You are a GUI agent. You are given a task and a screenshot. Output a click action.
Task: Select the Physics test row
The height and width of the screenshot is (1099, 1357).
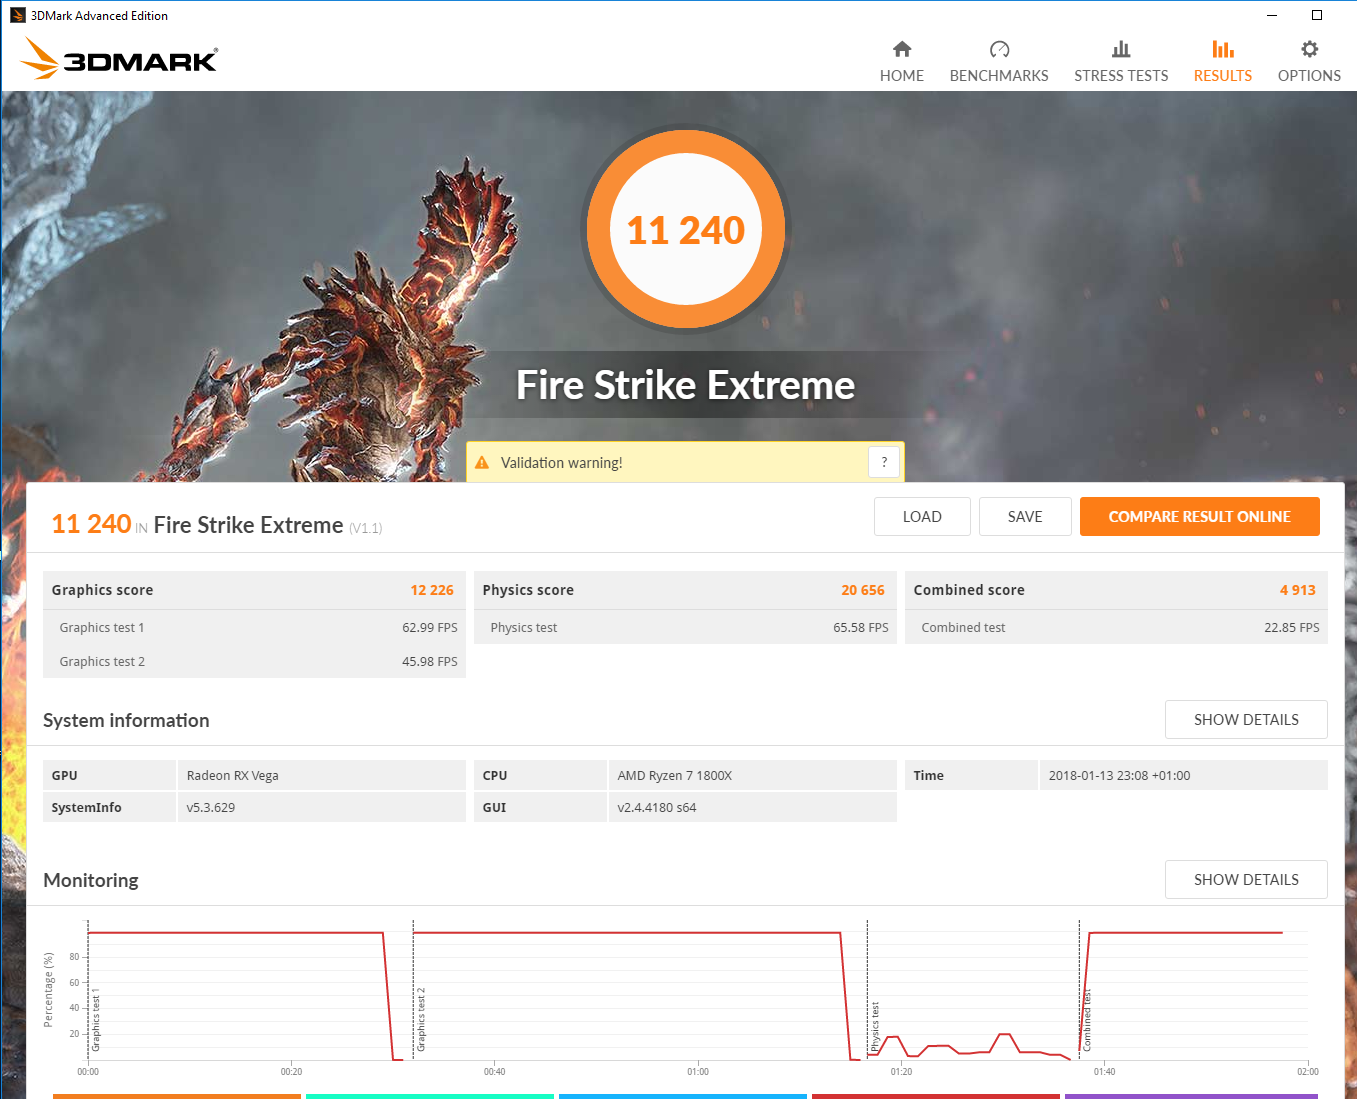(685, 628)
